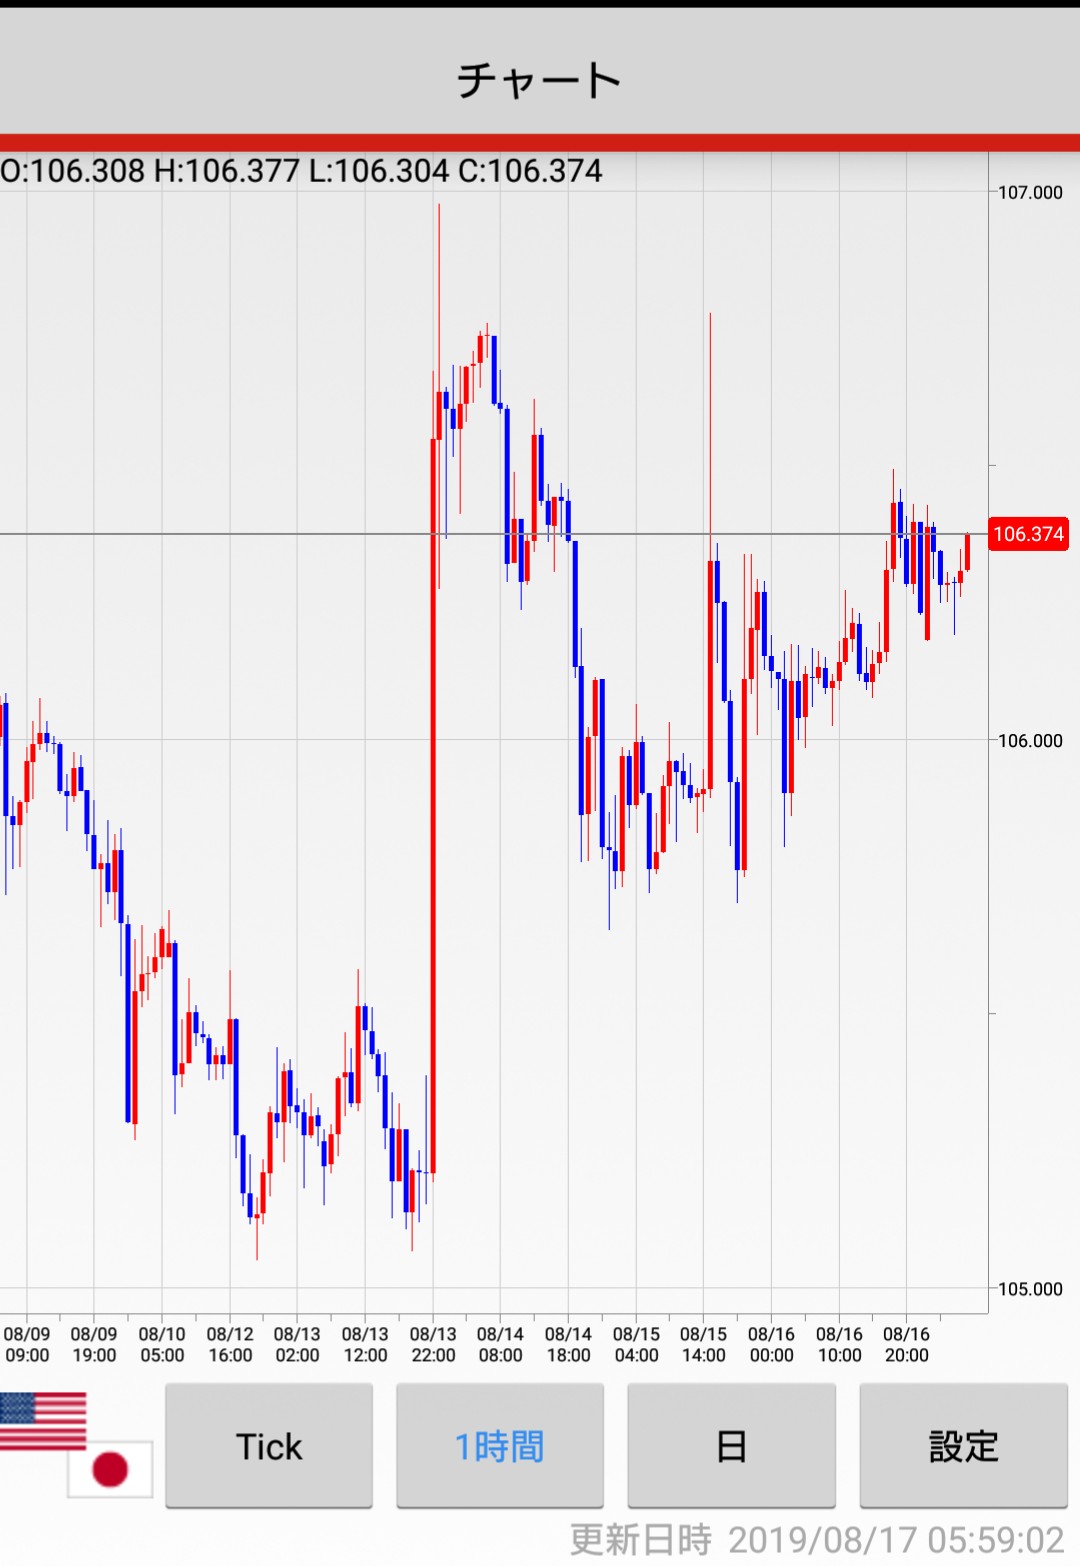This screenshot has width=1080, height=1566.
Task: Tap the red 106.374 current price tag
Action: click(x=1028, y=534)
